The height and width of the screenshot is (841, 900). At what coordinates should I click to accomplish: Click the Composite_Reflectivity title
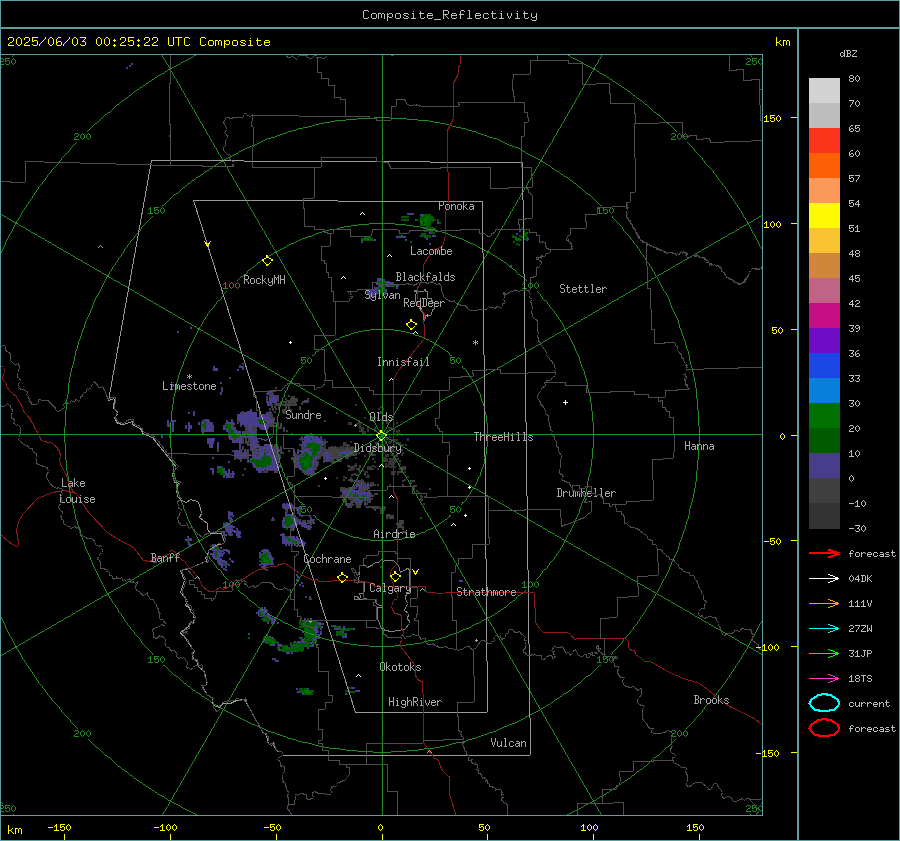449,15
